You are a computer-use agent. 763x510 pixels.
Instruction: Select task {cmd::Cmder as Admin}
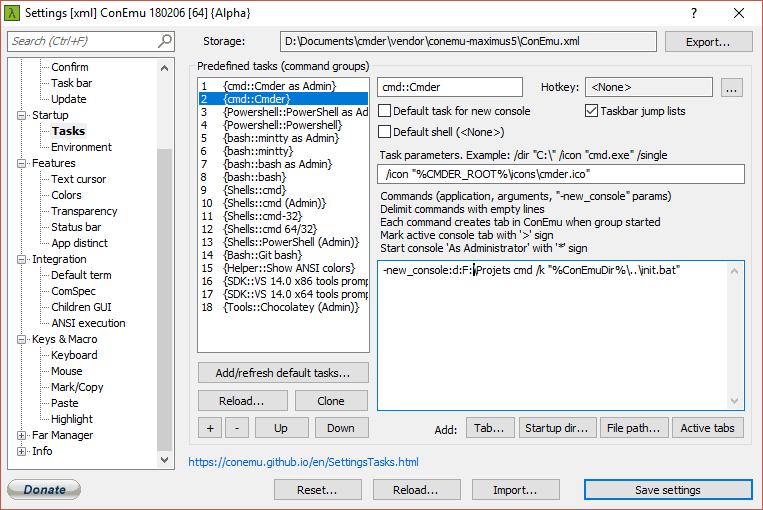pyautogui.click(x=283, y=86)
